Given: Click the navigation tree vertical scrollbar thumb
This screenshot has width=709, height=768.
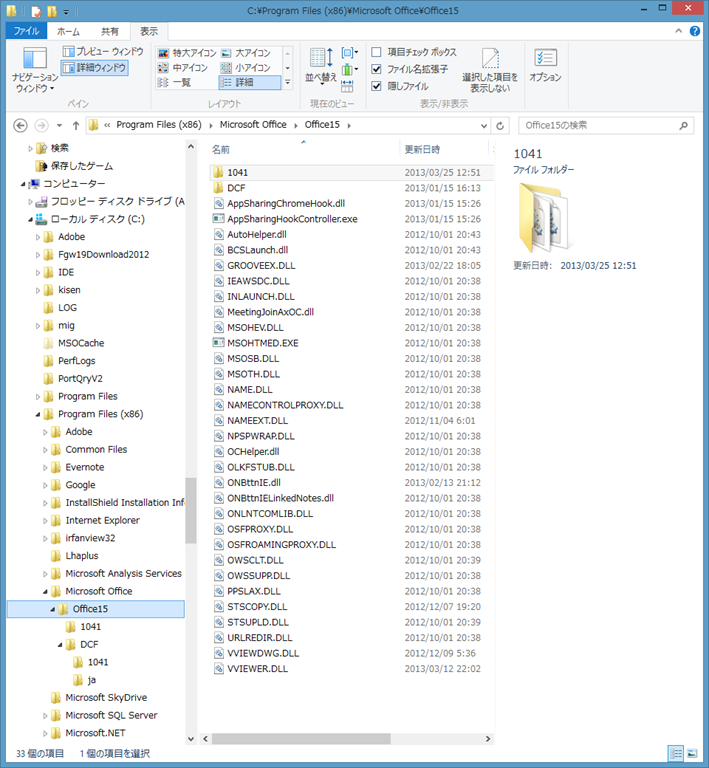Looking at the screenshot, I should coord(190,510).
